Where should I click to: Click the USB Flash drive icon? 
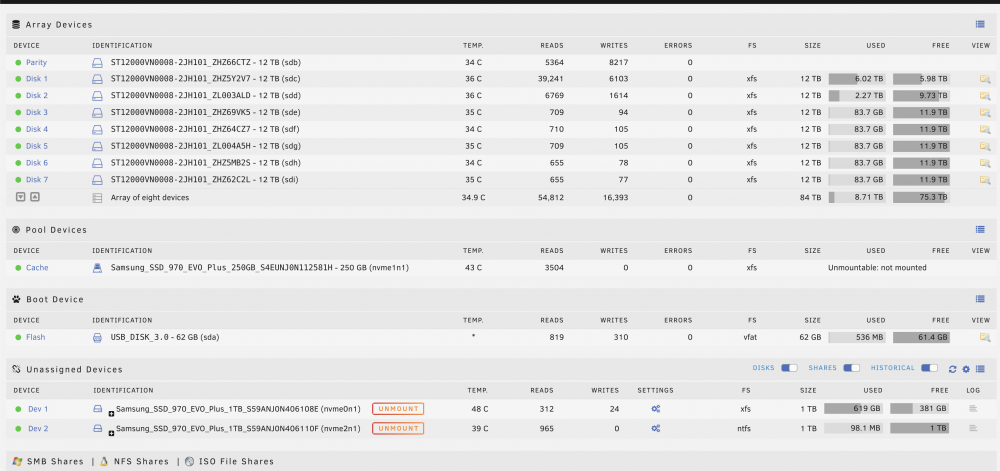pos(97,337)
